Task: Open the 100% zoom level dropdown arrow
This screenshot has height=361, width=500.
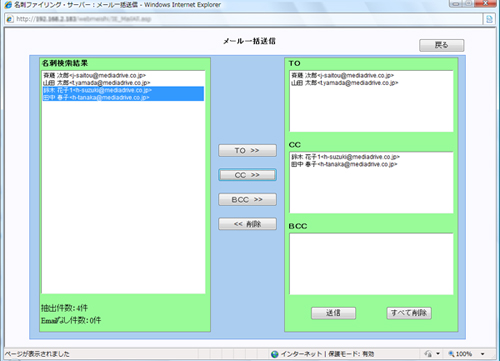Action: point(482,354)
